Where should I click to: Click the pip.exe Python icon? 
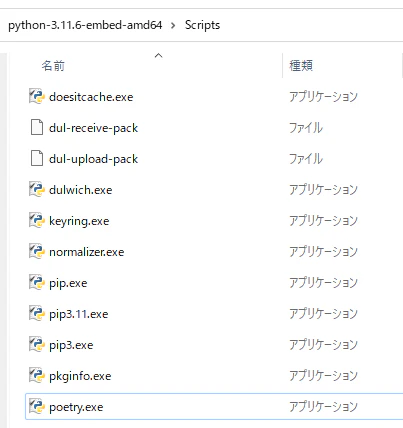click(37, 283)
